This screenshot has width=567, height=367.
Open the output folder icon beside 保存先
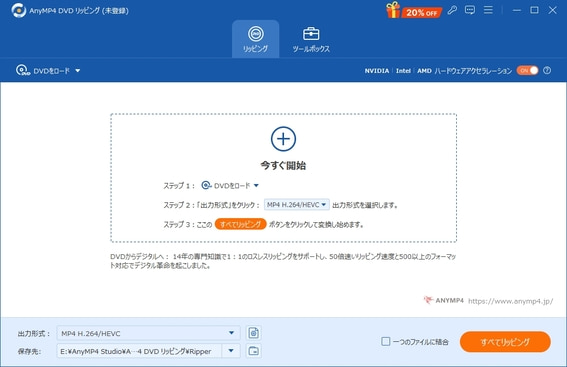(254, 351)
